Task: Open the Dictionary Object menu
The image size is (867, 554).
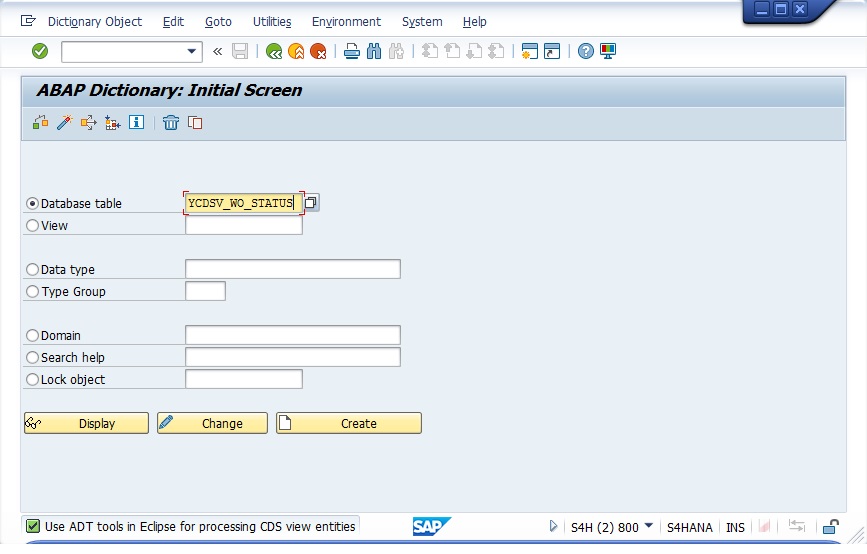Action: [x=95, y=22]
